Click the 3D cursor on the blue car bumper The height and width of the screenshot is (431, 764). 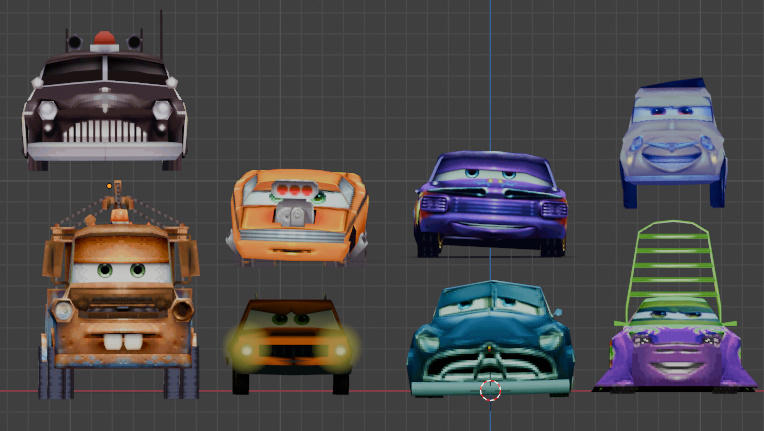pos(490,390)
